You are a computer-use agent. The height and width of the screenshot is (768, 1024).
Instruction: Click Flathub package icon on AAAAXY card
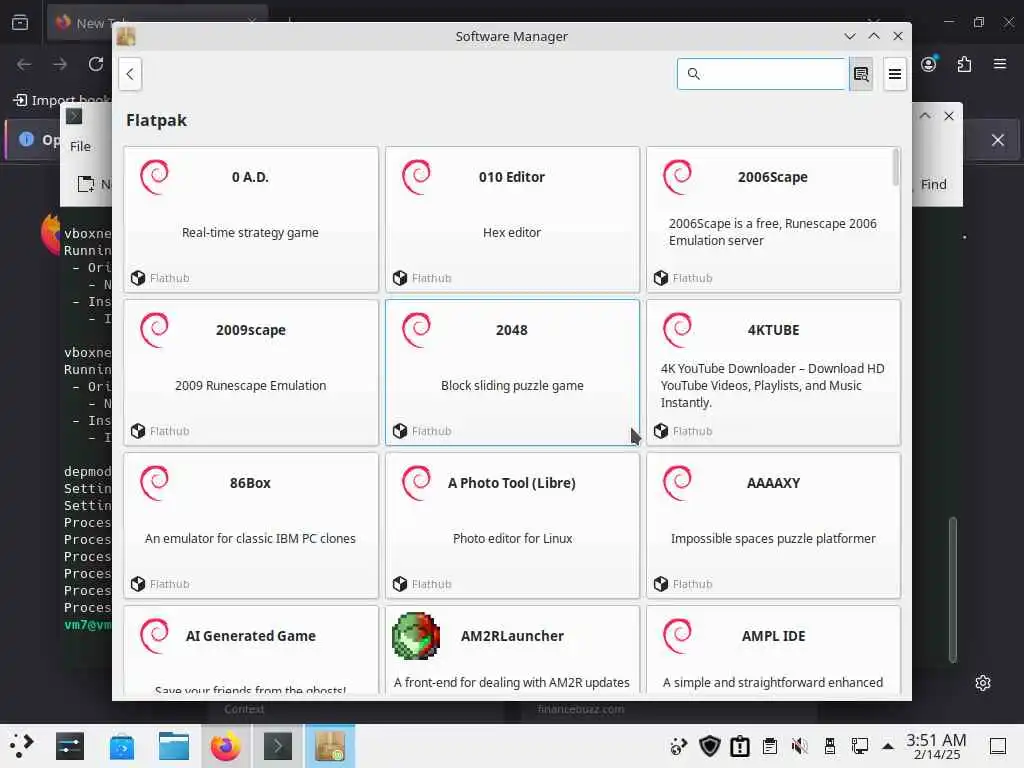click(x=661, y=584)
